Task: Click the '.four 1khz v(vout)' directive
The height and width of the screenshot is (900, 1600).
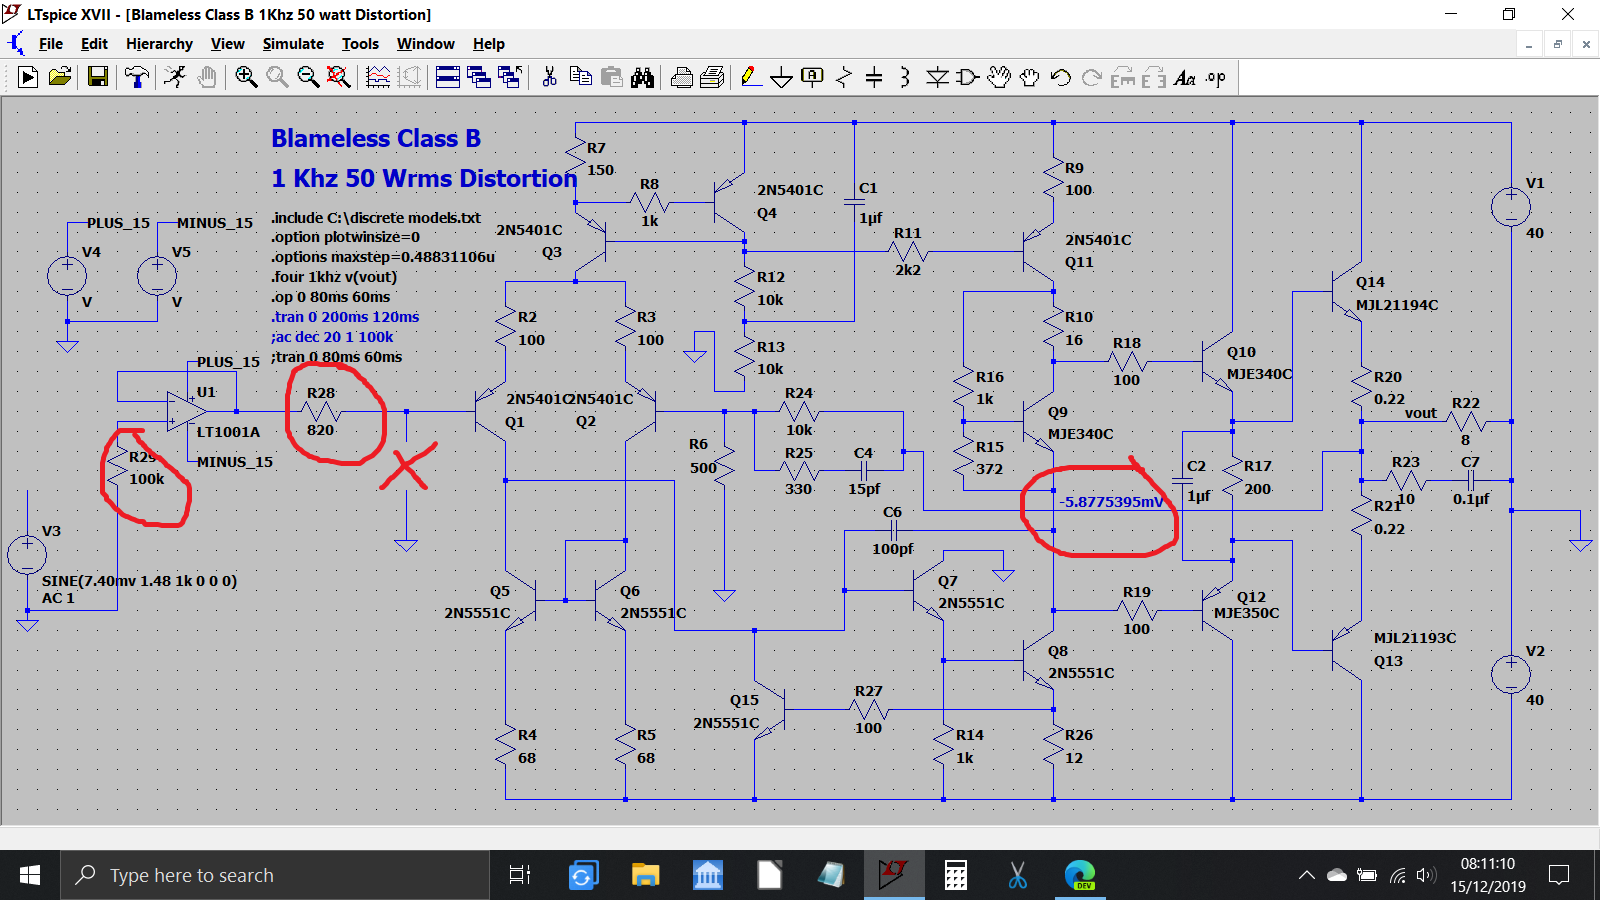Action: [334, 277]
